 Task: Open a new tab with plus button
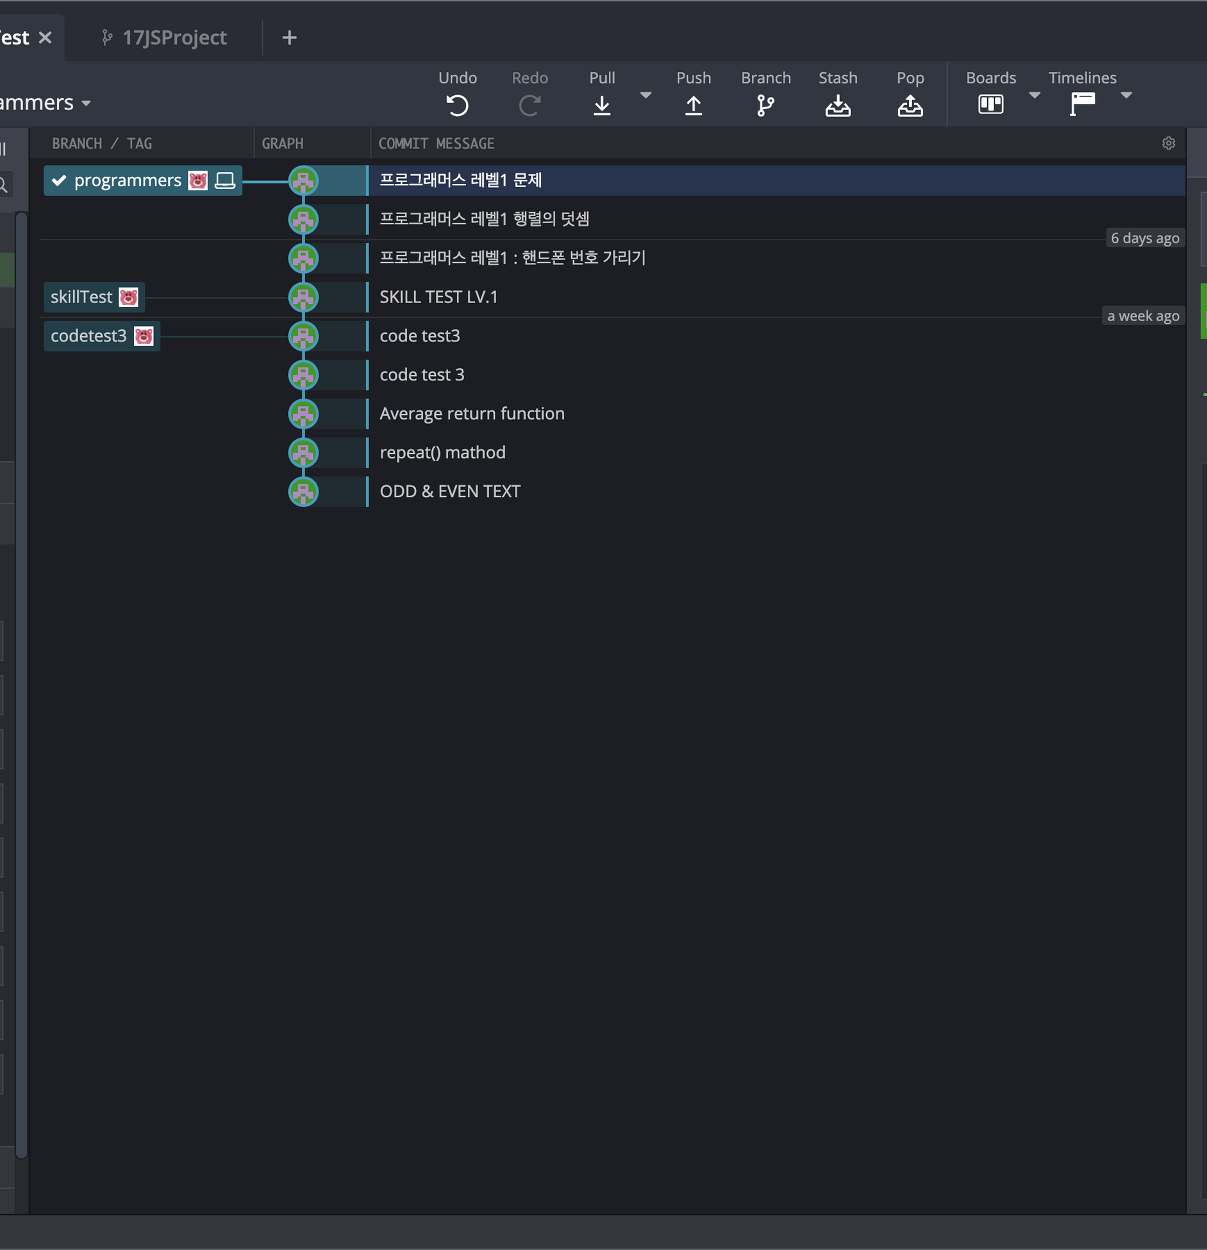click(x=289, y=37)
